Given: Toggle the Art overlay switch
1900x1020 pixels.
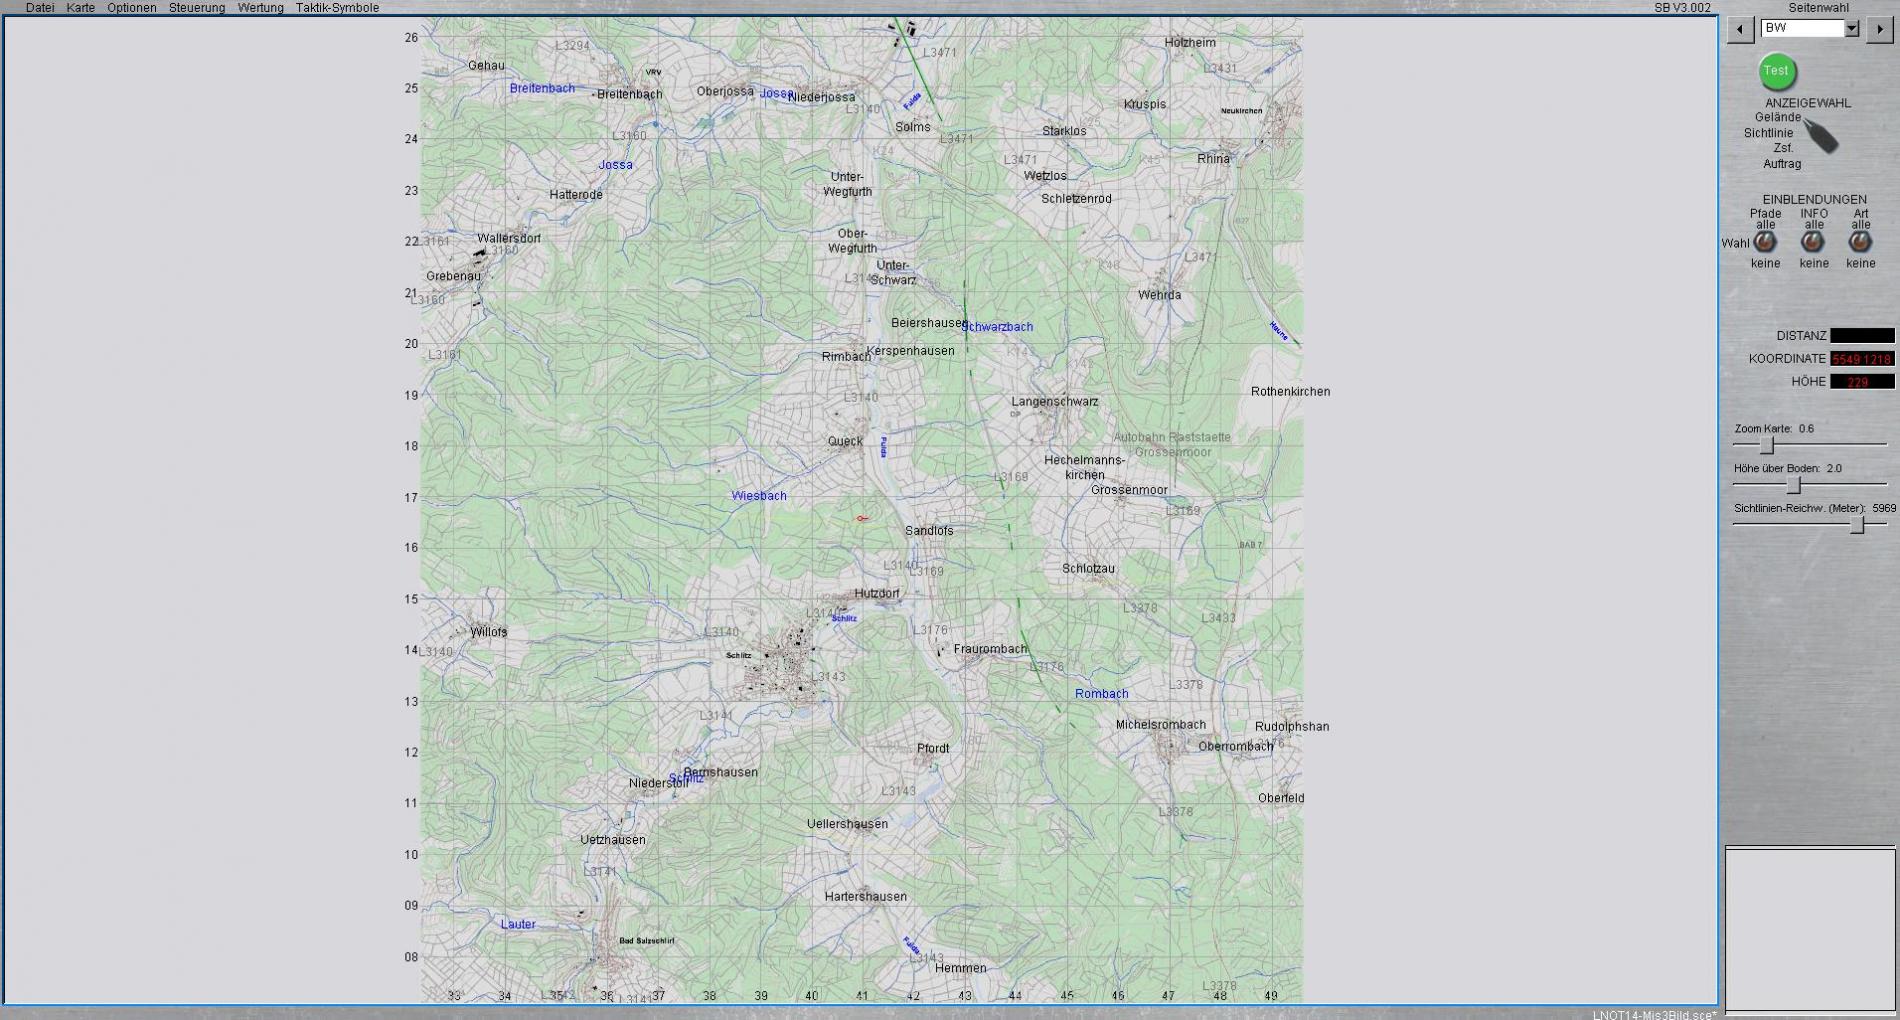Looking at the screenshot, I should (x=1860, y=242).
